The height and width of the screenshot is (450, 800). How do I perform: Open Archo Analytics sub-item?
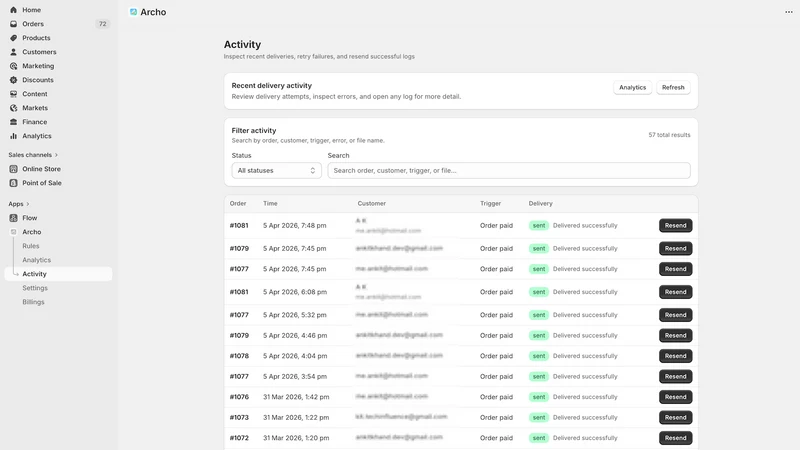37,260
